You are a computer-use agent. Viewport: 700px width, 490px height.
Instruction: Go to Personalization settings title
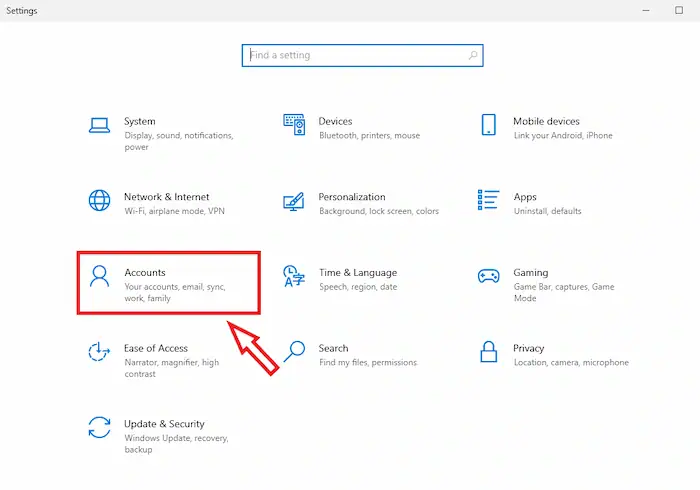point(352,197)
